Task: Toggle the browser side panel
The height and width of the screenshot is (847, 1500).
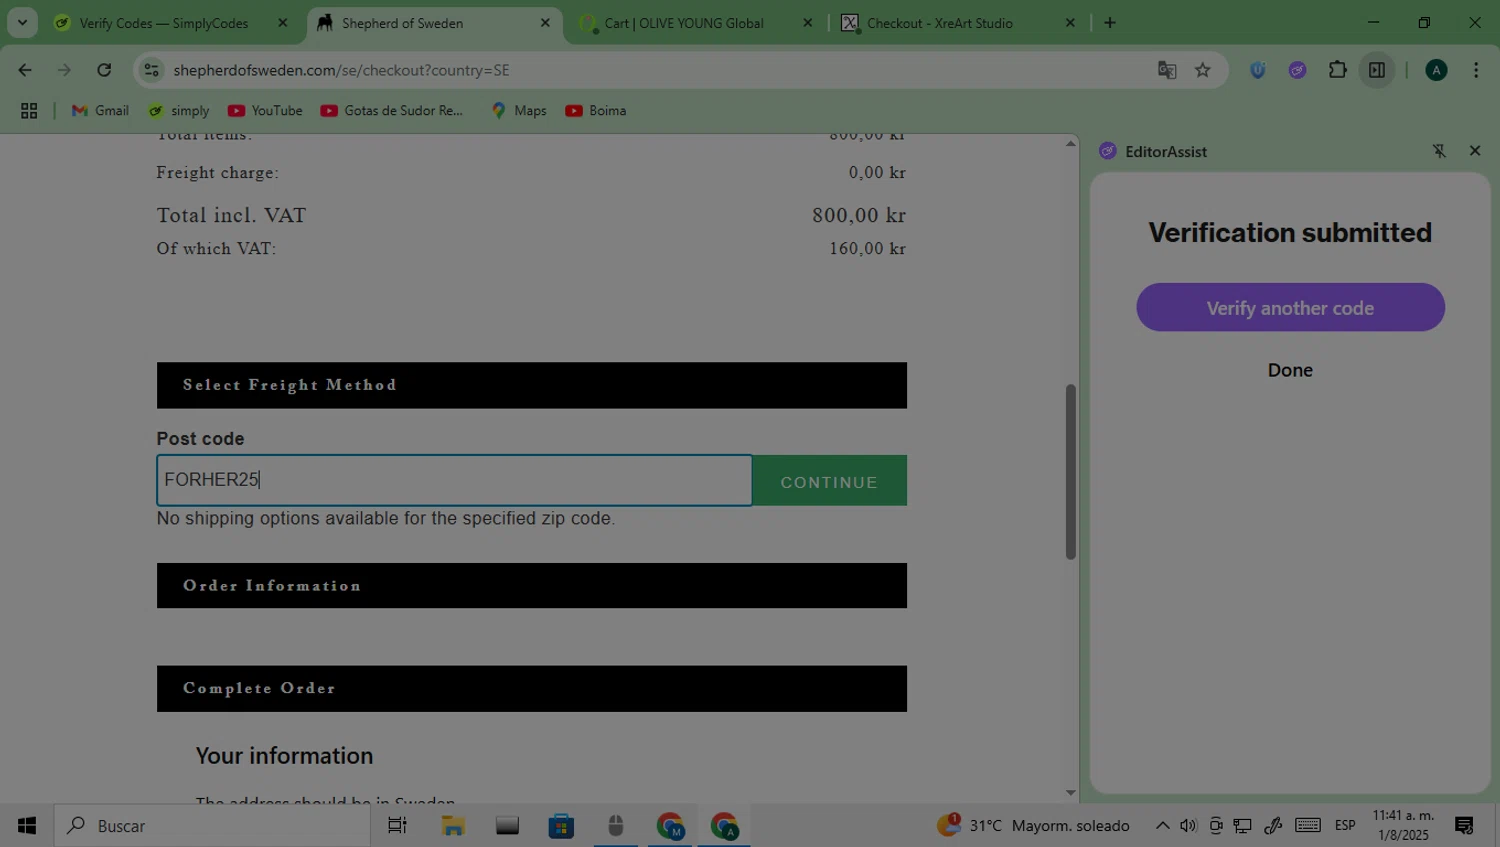Action: [x=1377, y=70]
